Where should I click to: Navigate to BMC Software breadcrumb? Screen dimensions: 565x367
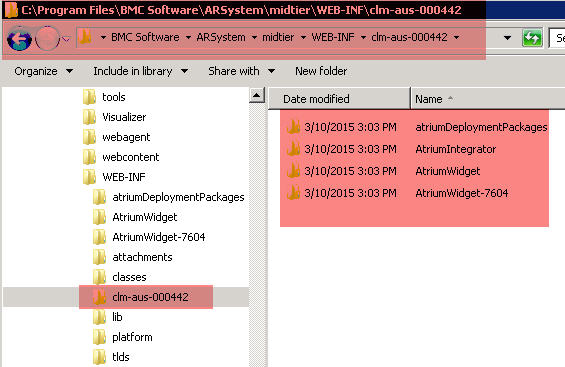[x=145, y=37]
